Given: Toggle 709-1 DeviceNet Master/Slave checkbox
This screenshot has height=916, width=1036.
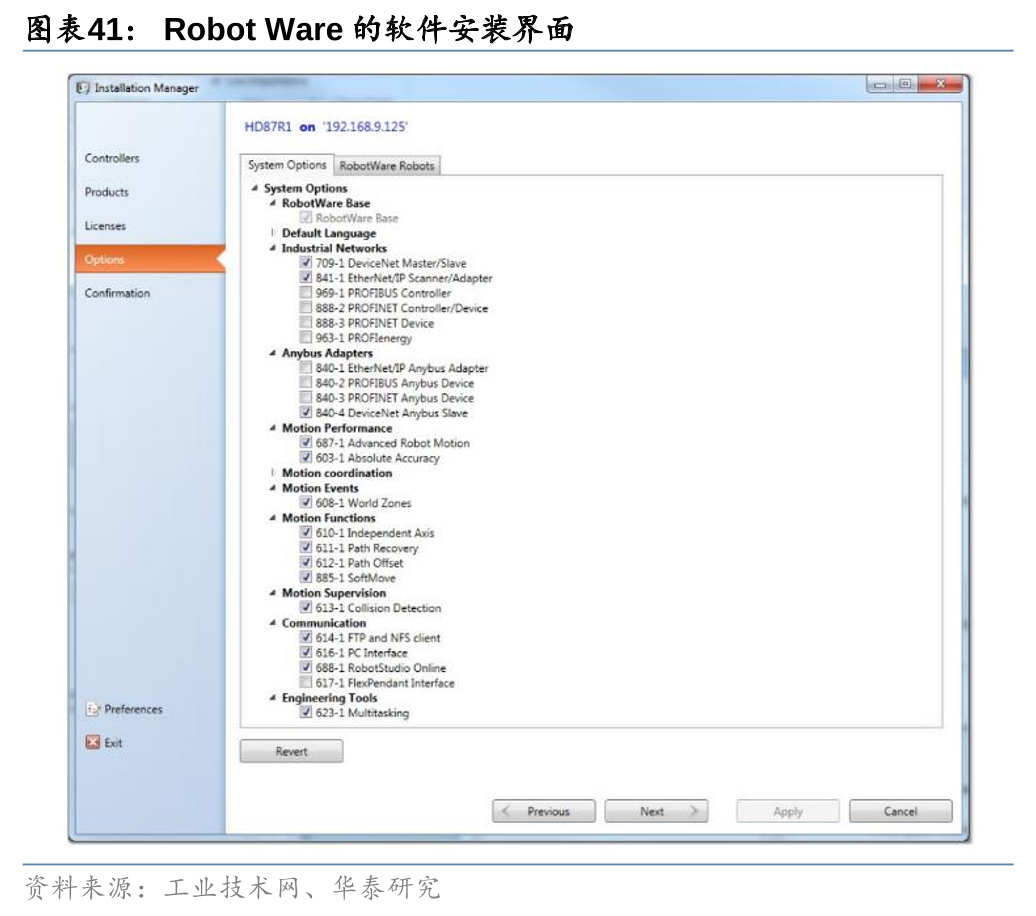Looking at the screenshot, I should [x=305, y=262].
